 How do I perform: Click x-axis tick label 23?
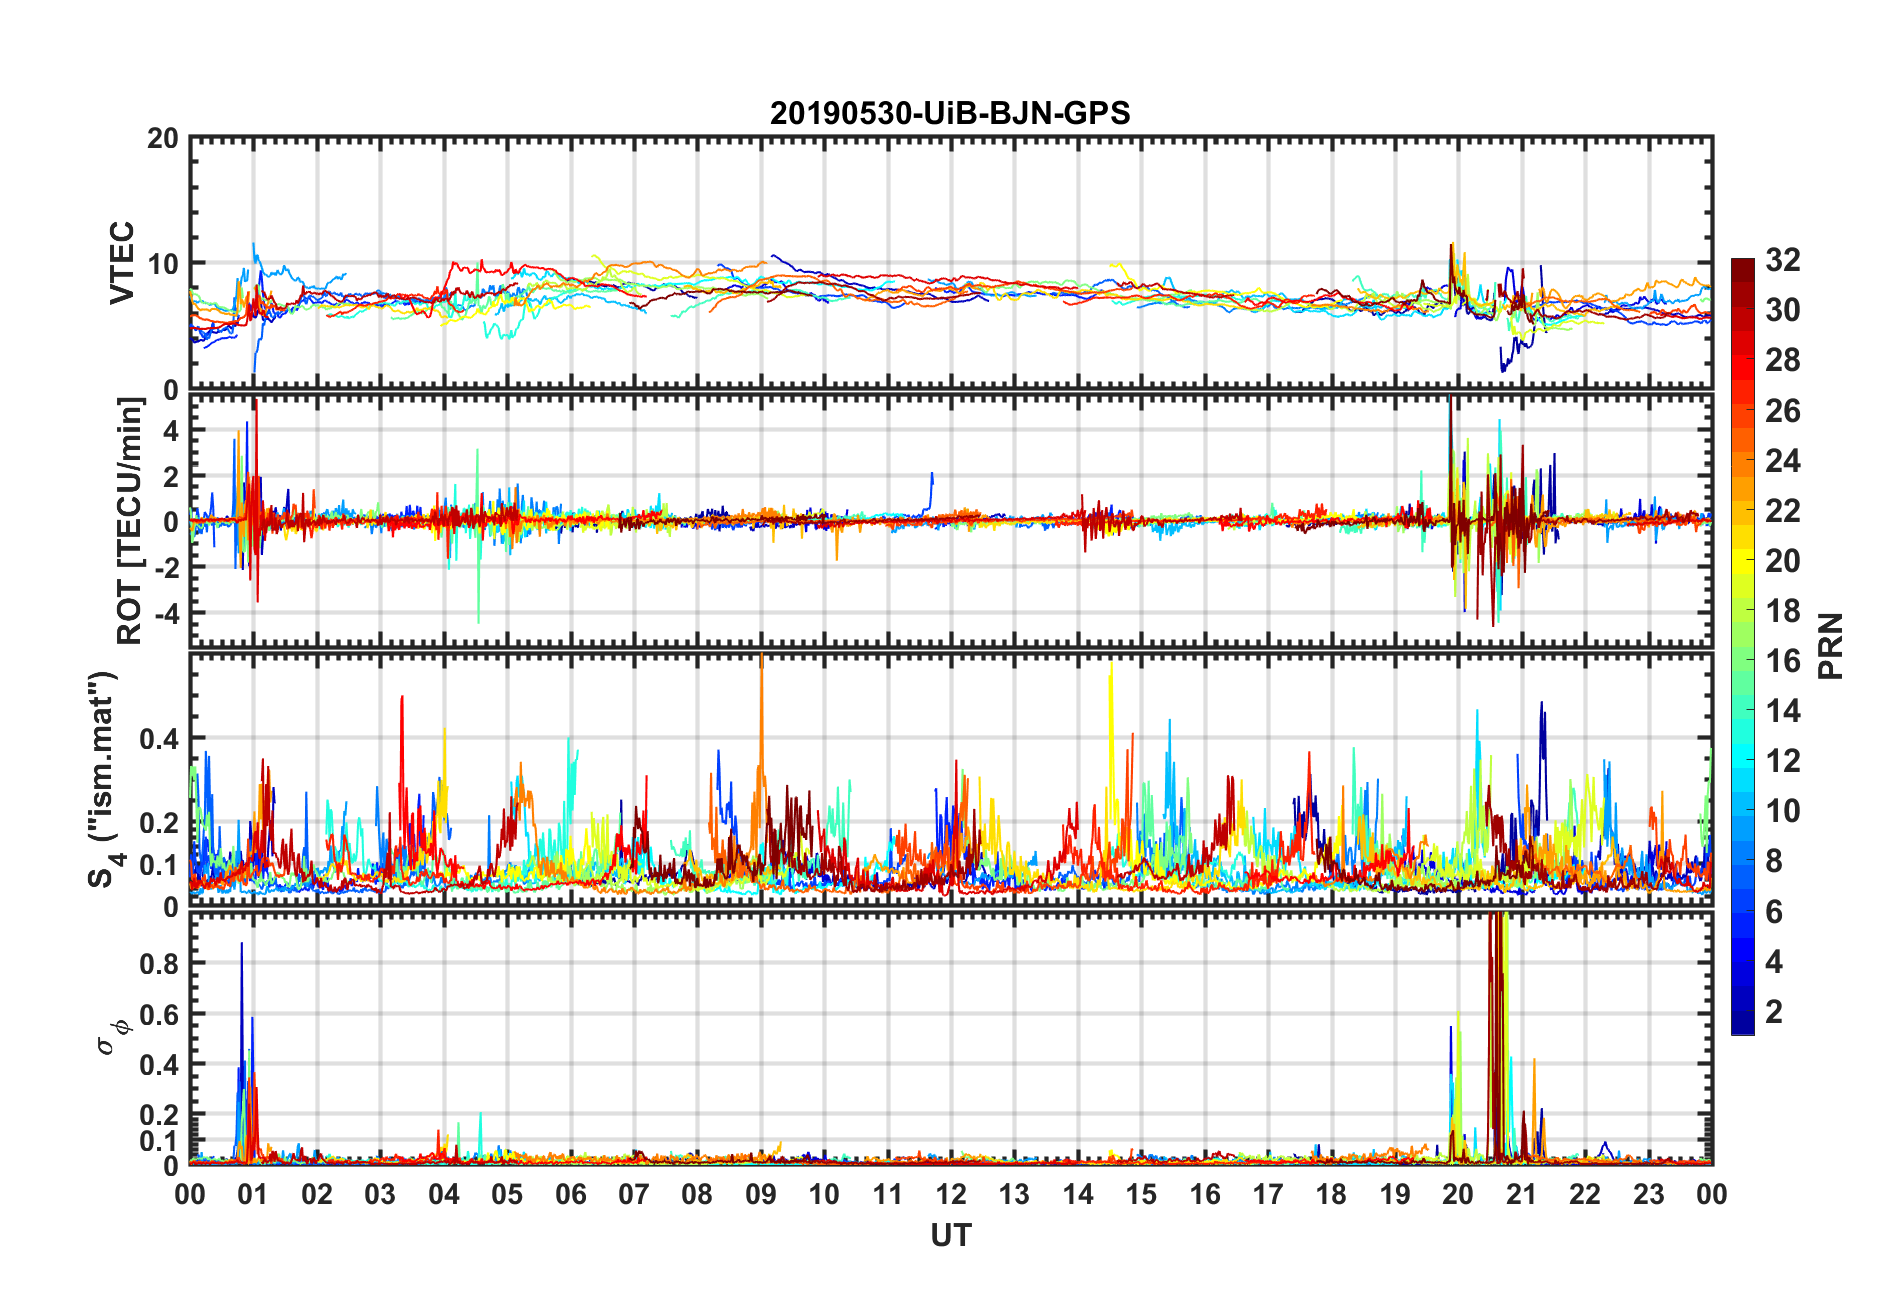[x=1648, y=1194]
